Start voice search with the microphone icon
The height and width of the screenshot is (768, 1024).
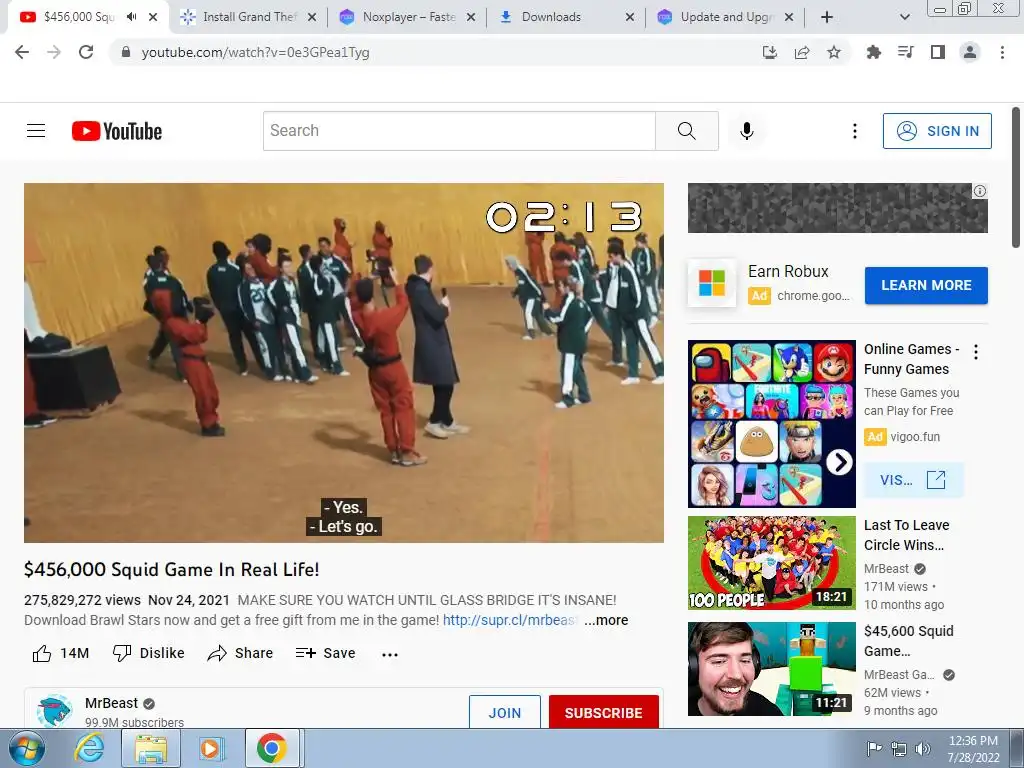pyautogui.click(x=747, y=131)
